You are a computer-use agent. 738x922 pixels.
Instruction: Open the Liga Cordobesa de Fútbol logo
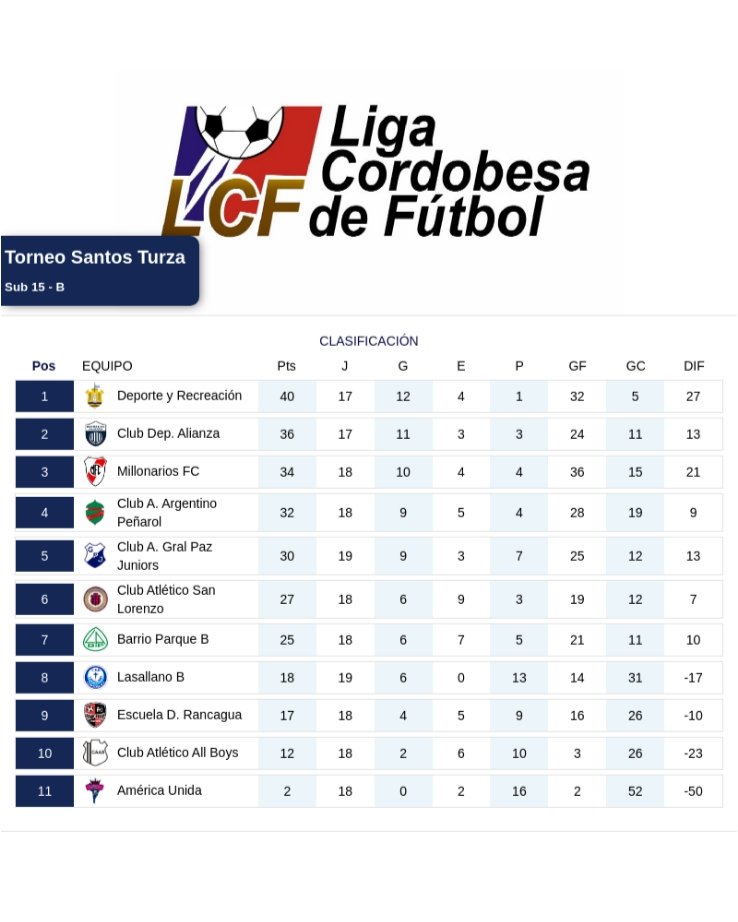(376, 171)
